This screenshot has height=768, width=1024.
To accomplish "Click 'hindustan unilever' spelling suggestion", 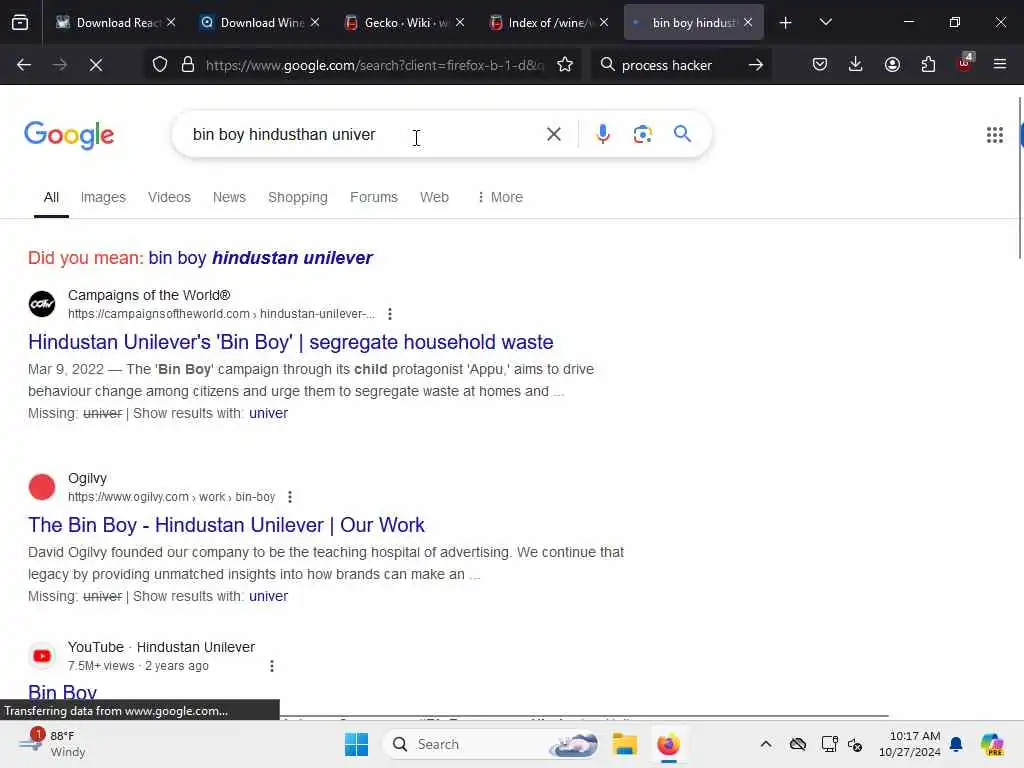I will tap(261, 258).
